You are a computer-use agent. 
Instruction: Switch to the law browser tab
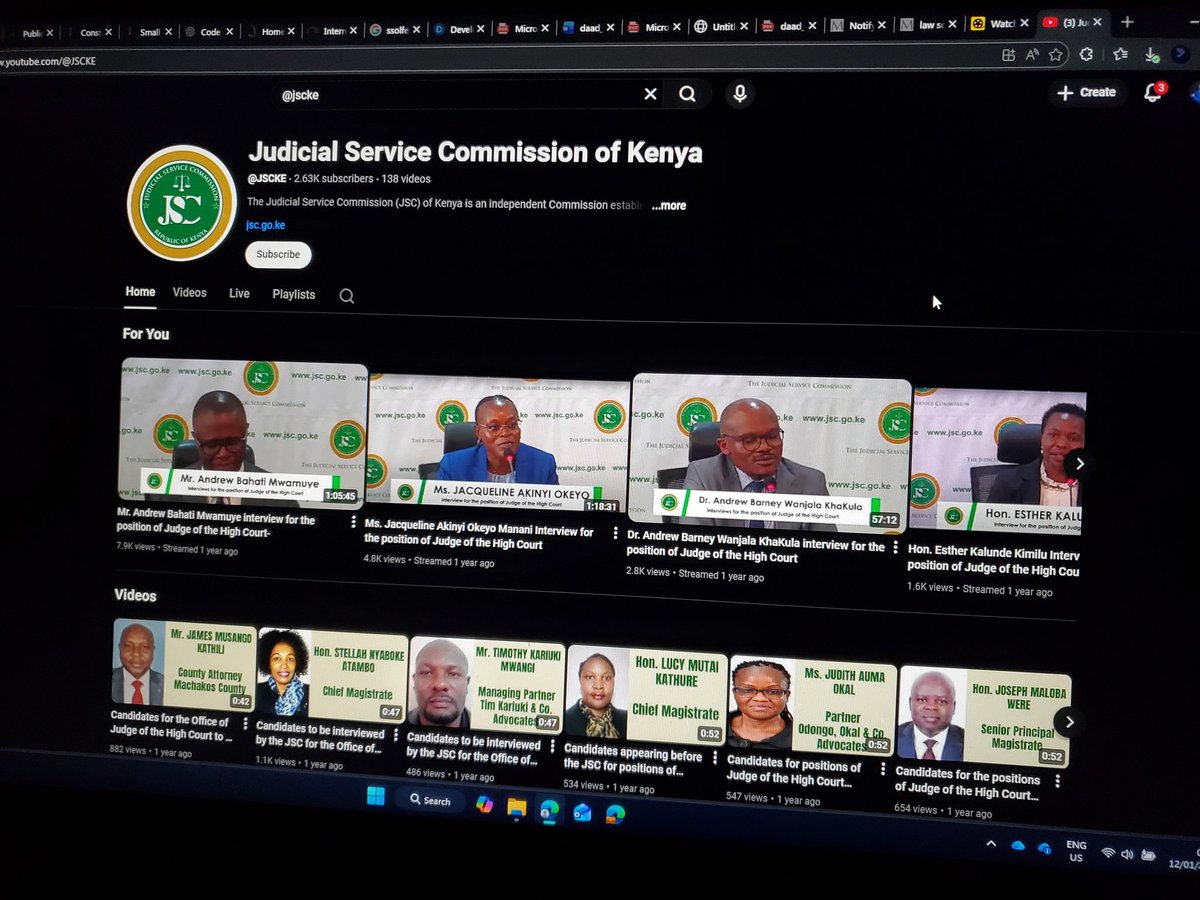click(x=929, y=25)
